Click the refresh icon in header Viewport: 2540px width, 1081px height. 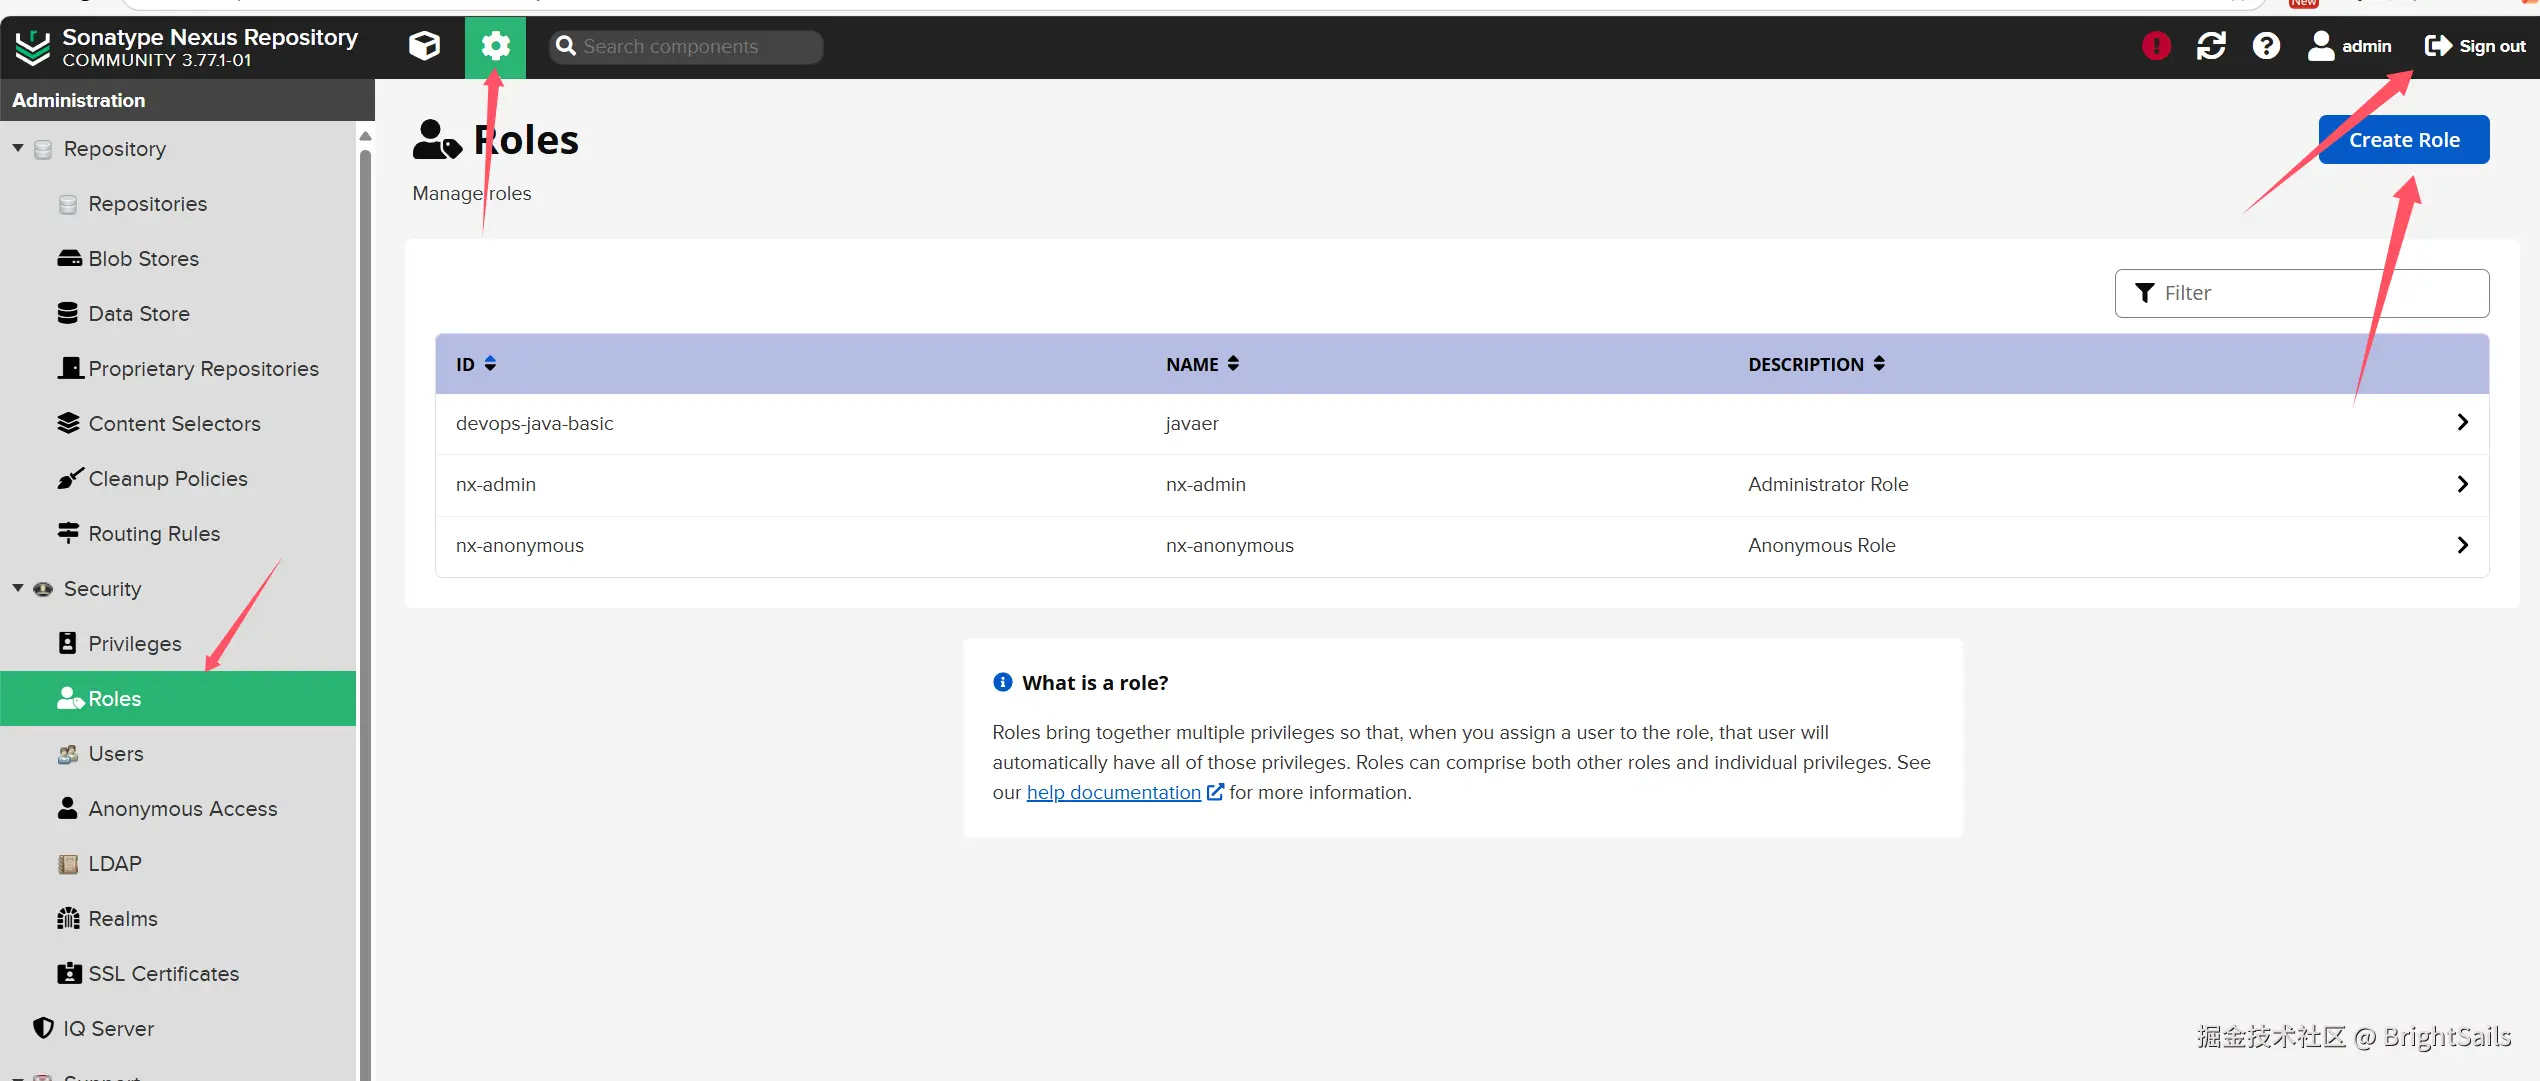click(2211, 46)
